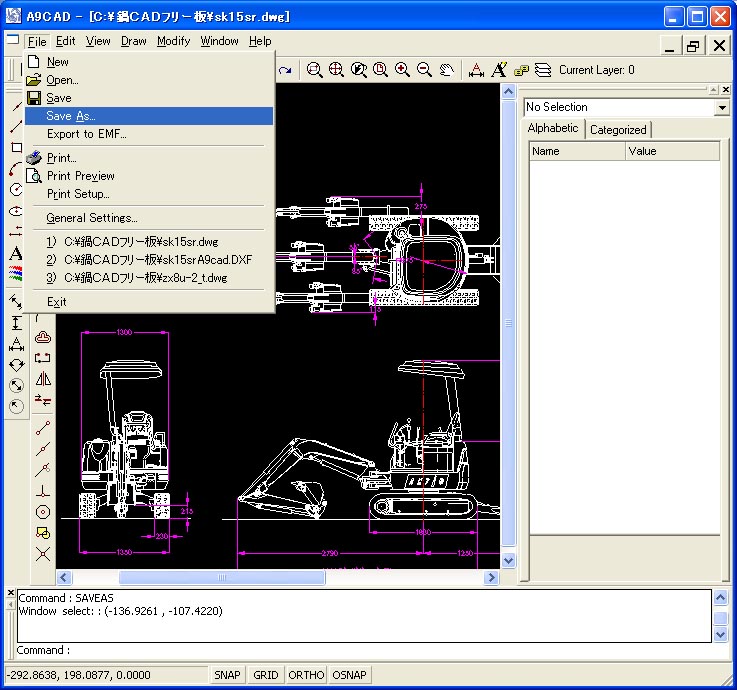Open the View menu

pos(98,41)
